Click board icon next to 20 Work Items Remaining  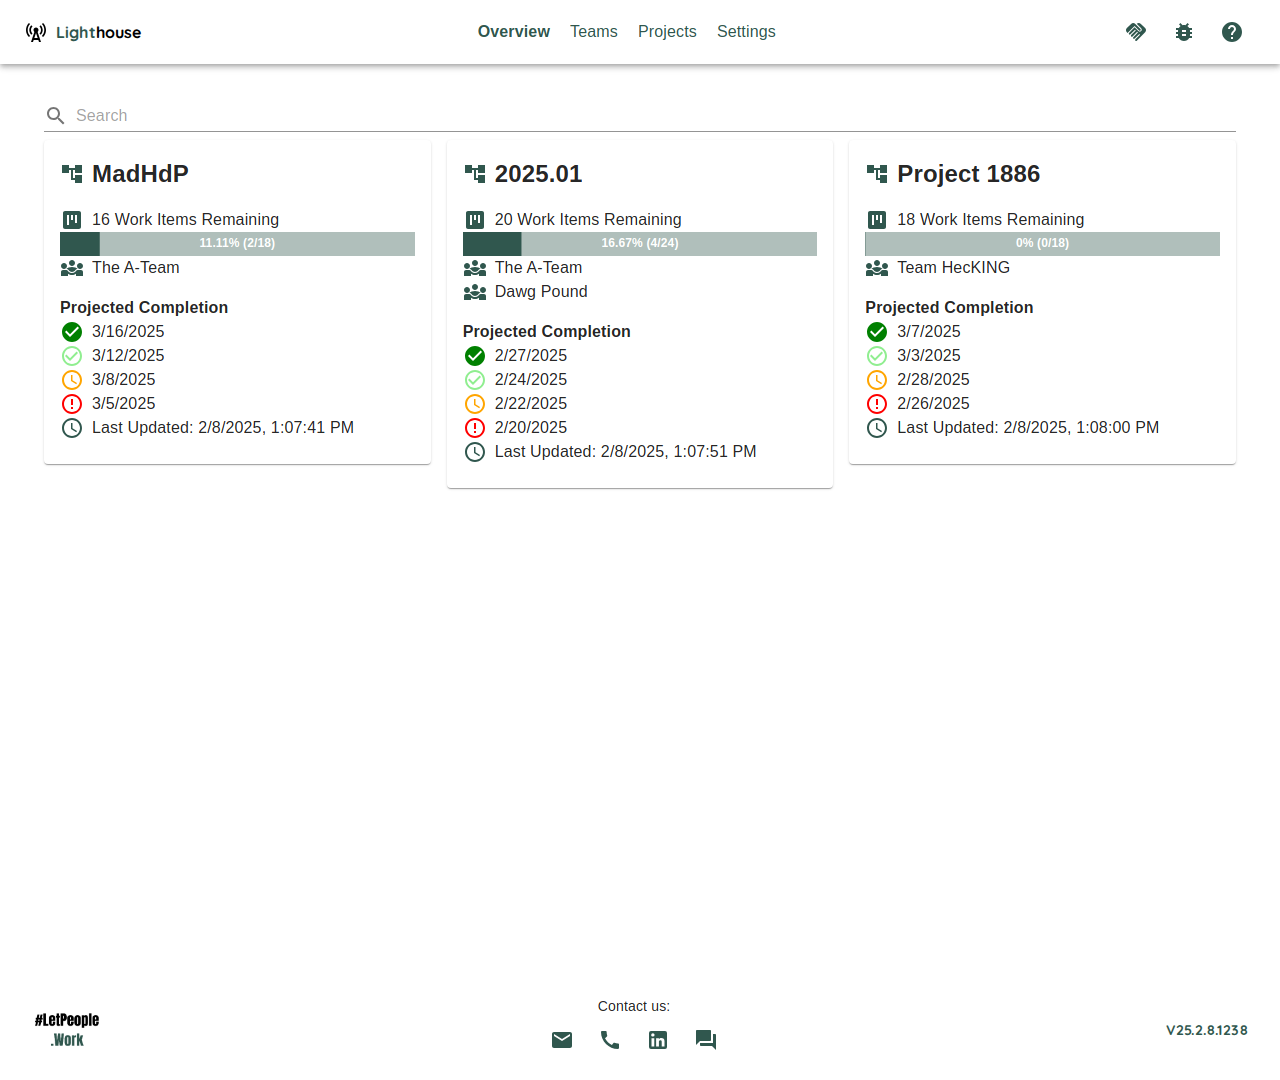coord(475,220)
